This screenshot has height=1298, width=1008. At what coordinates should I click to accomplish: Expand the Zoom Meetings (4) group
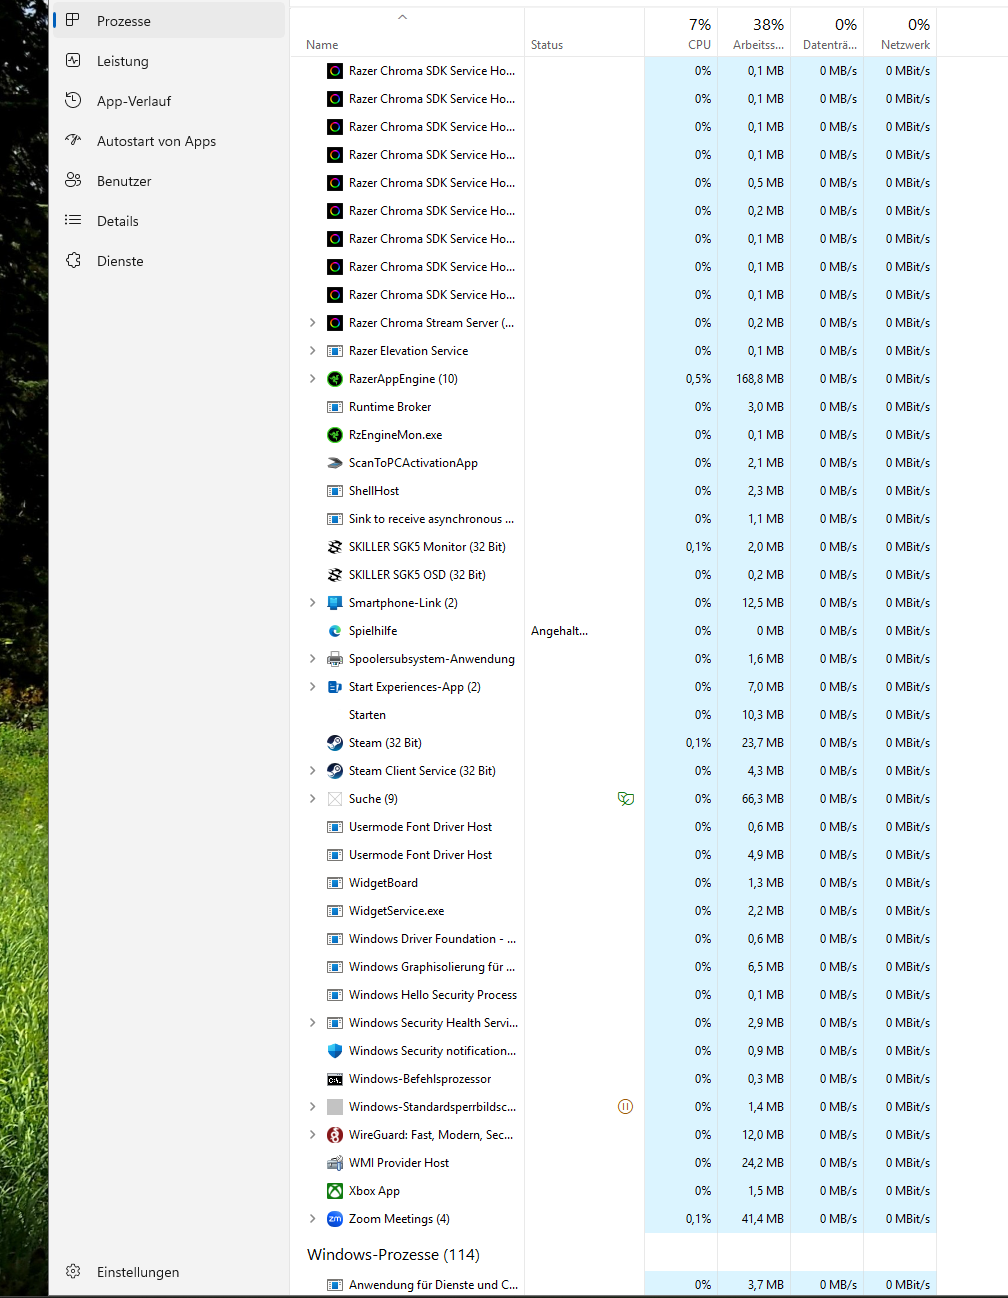312,1219
